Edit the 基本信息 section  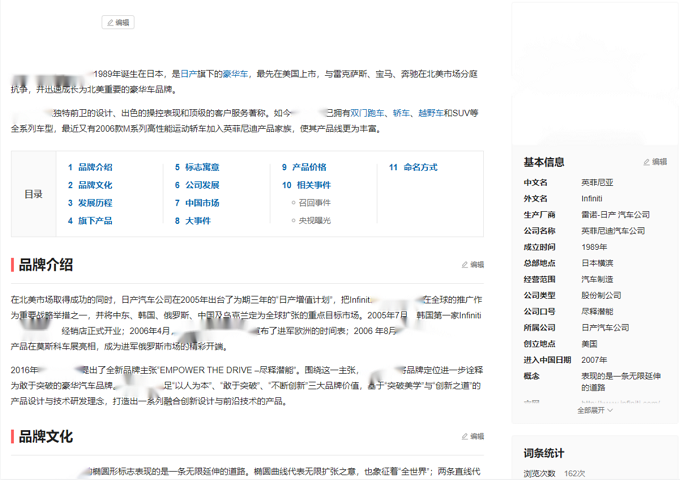coord(655,162)
